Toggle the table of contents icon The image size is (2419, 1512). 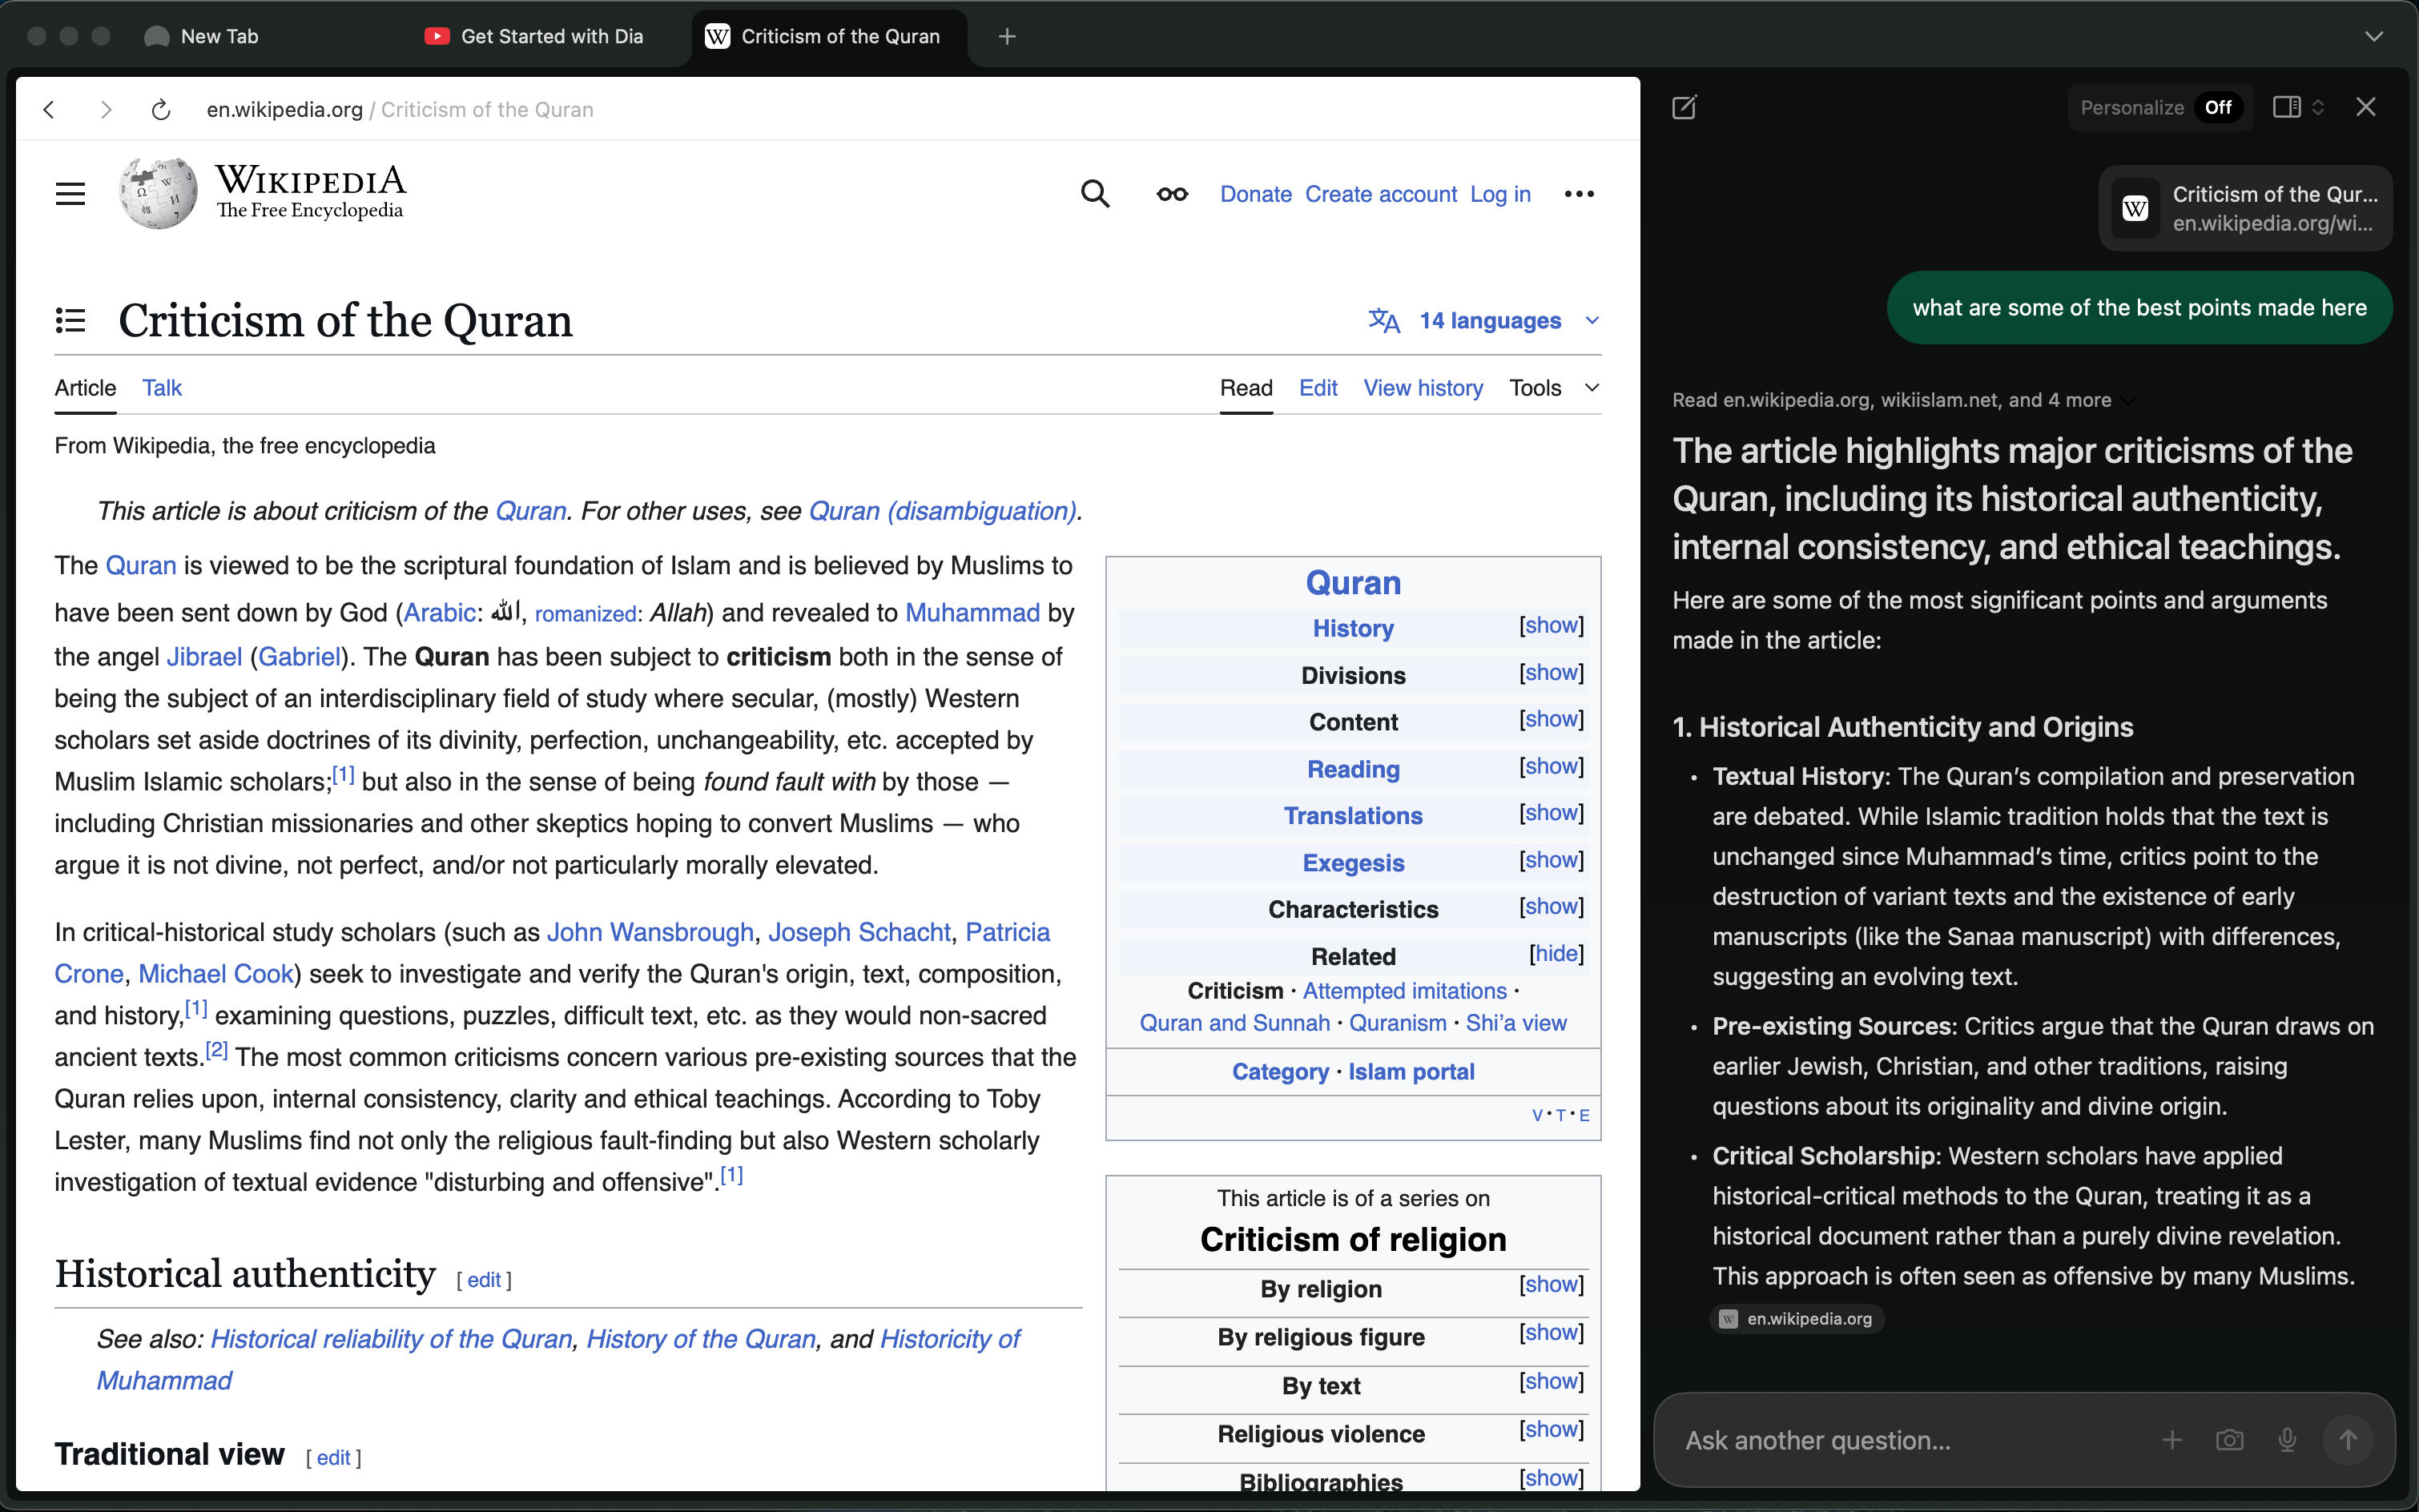coord(70,320)
